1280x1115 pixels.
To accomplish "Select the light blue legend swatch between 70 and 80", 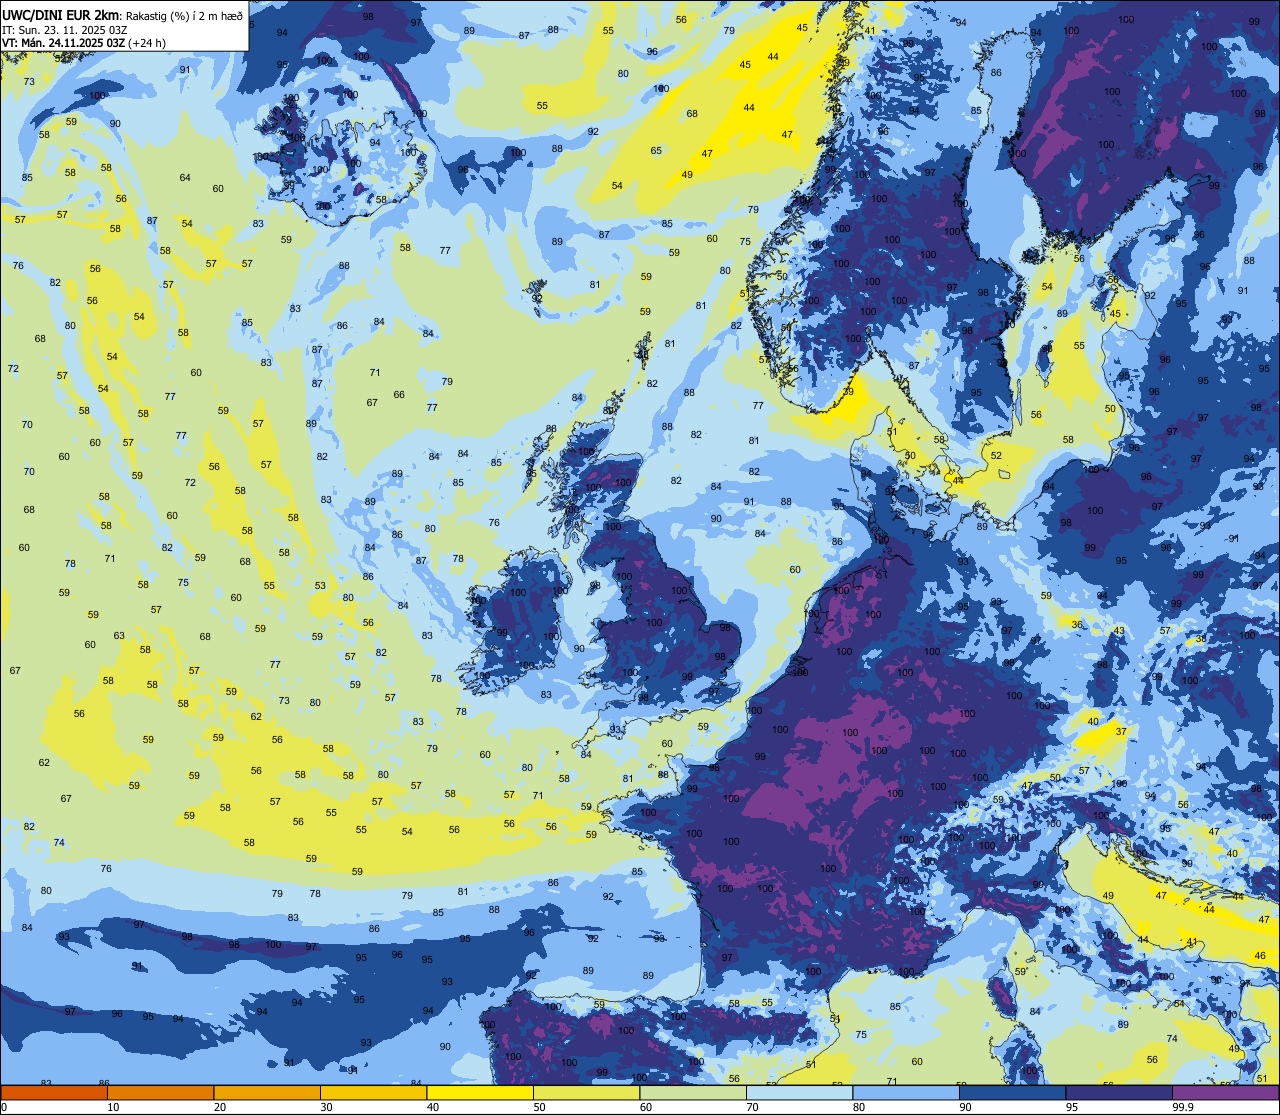I will point(799,1092).
